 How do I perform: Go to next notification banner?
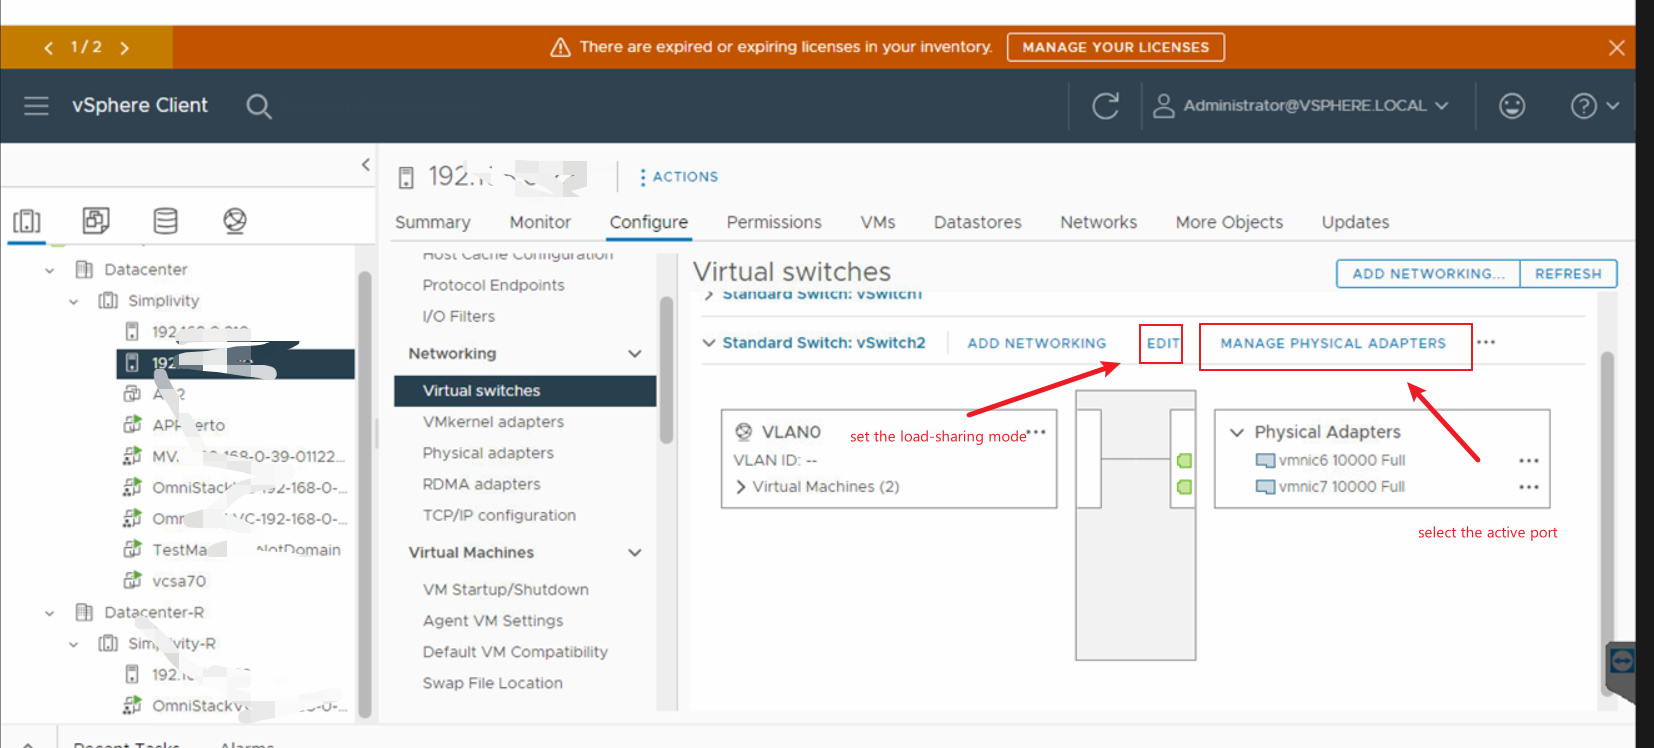(x=124, y=48)
